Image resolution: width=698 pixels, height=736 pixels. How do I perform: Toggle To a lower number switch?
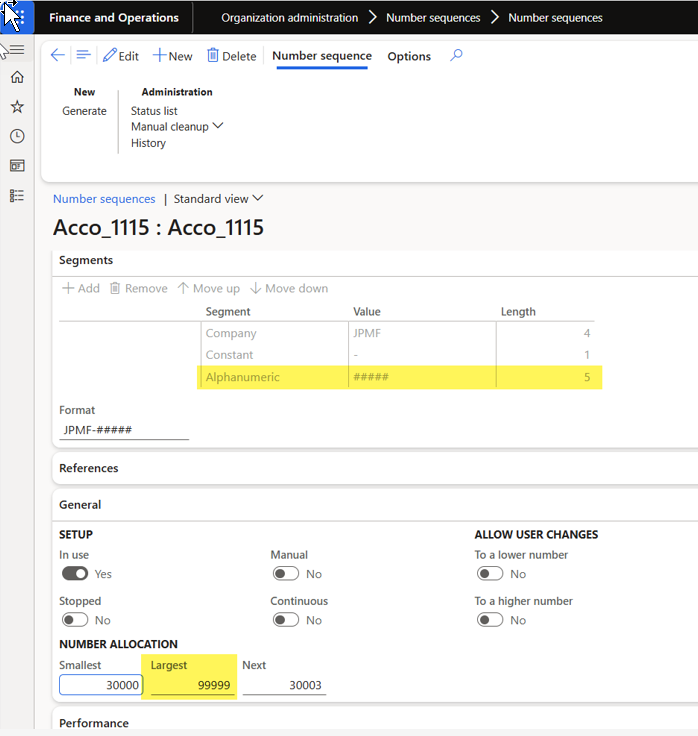[x=490, y=574]
